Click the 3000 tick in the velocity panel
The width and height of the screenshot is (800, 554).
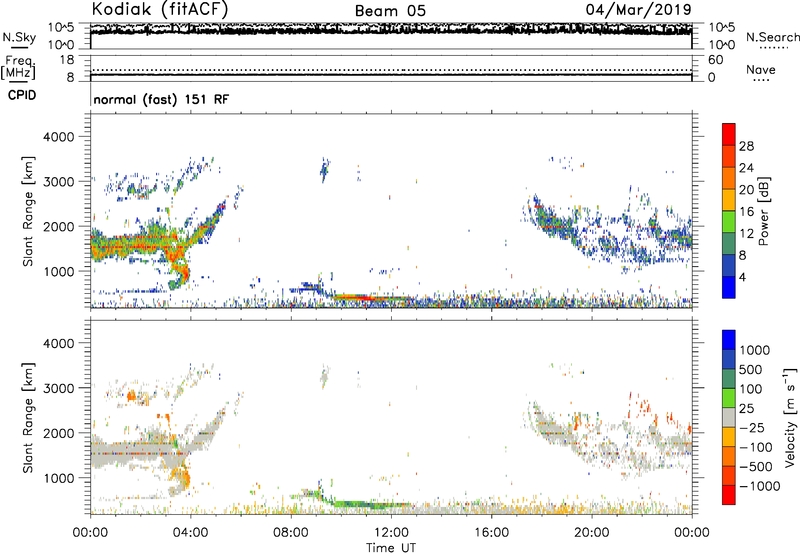point(59,388)
